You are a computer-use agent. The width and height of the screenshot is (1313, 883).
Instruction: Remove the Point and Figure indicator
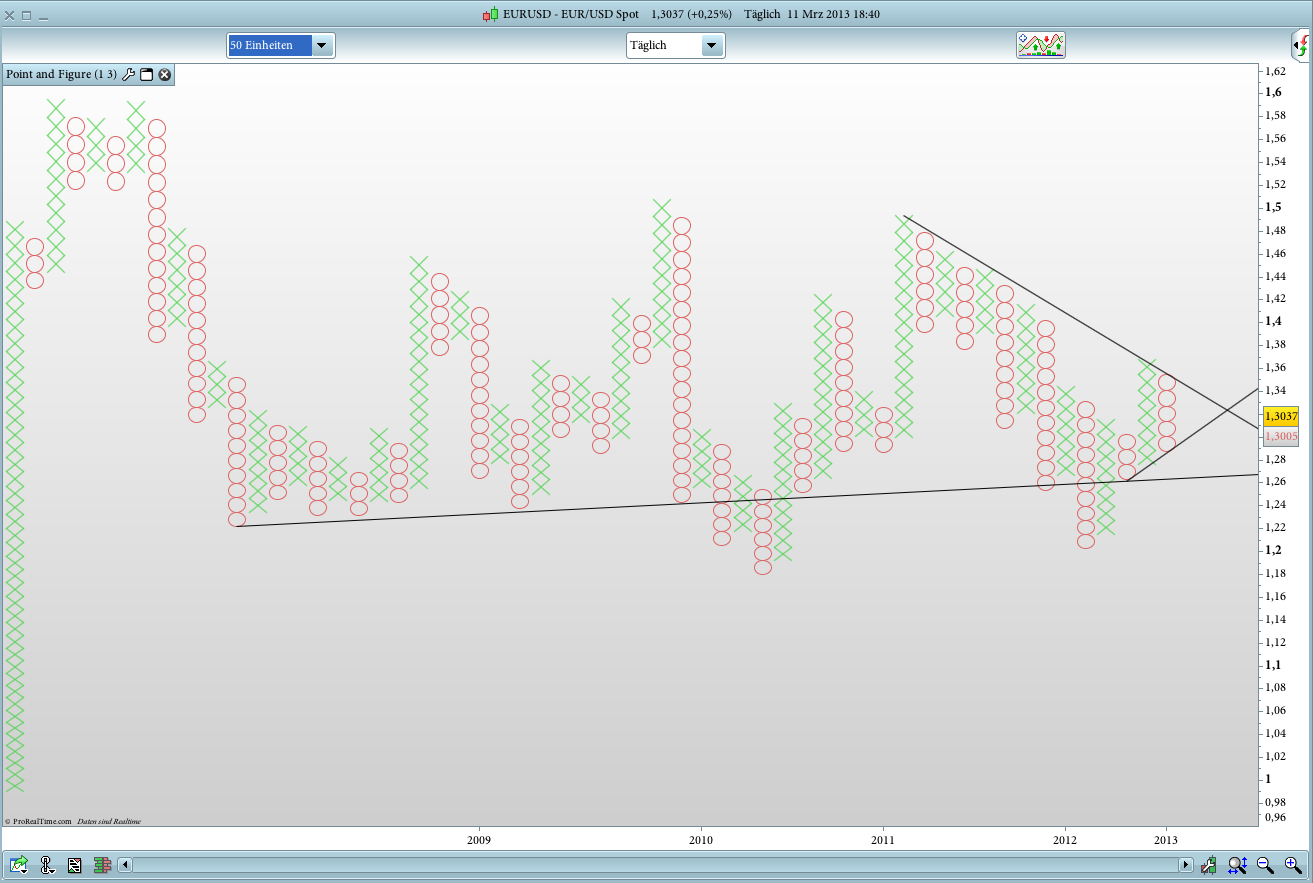click(x=165, y=74)
